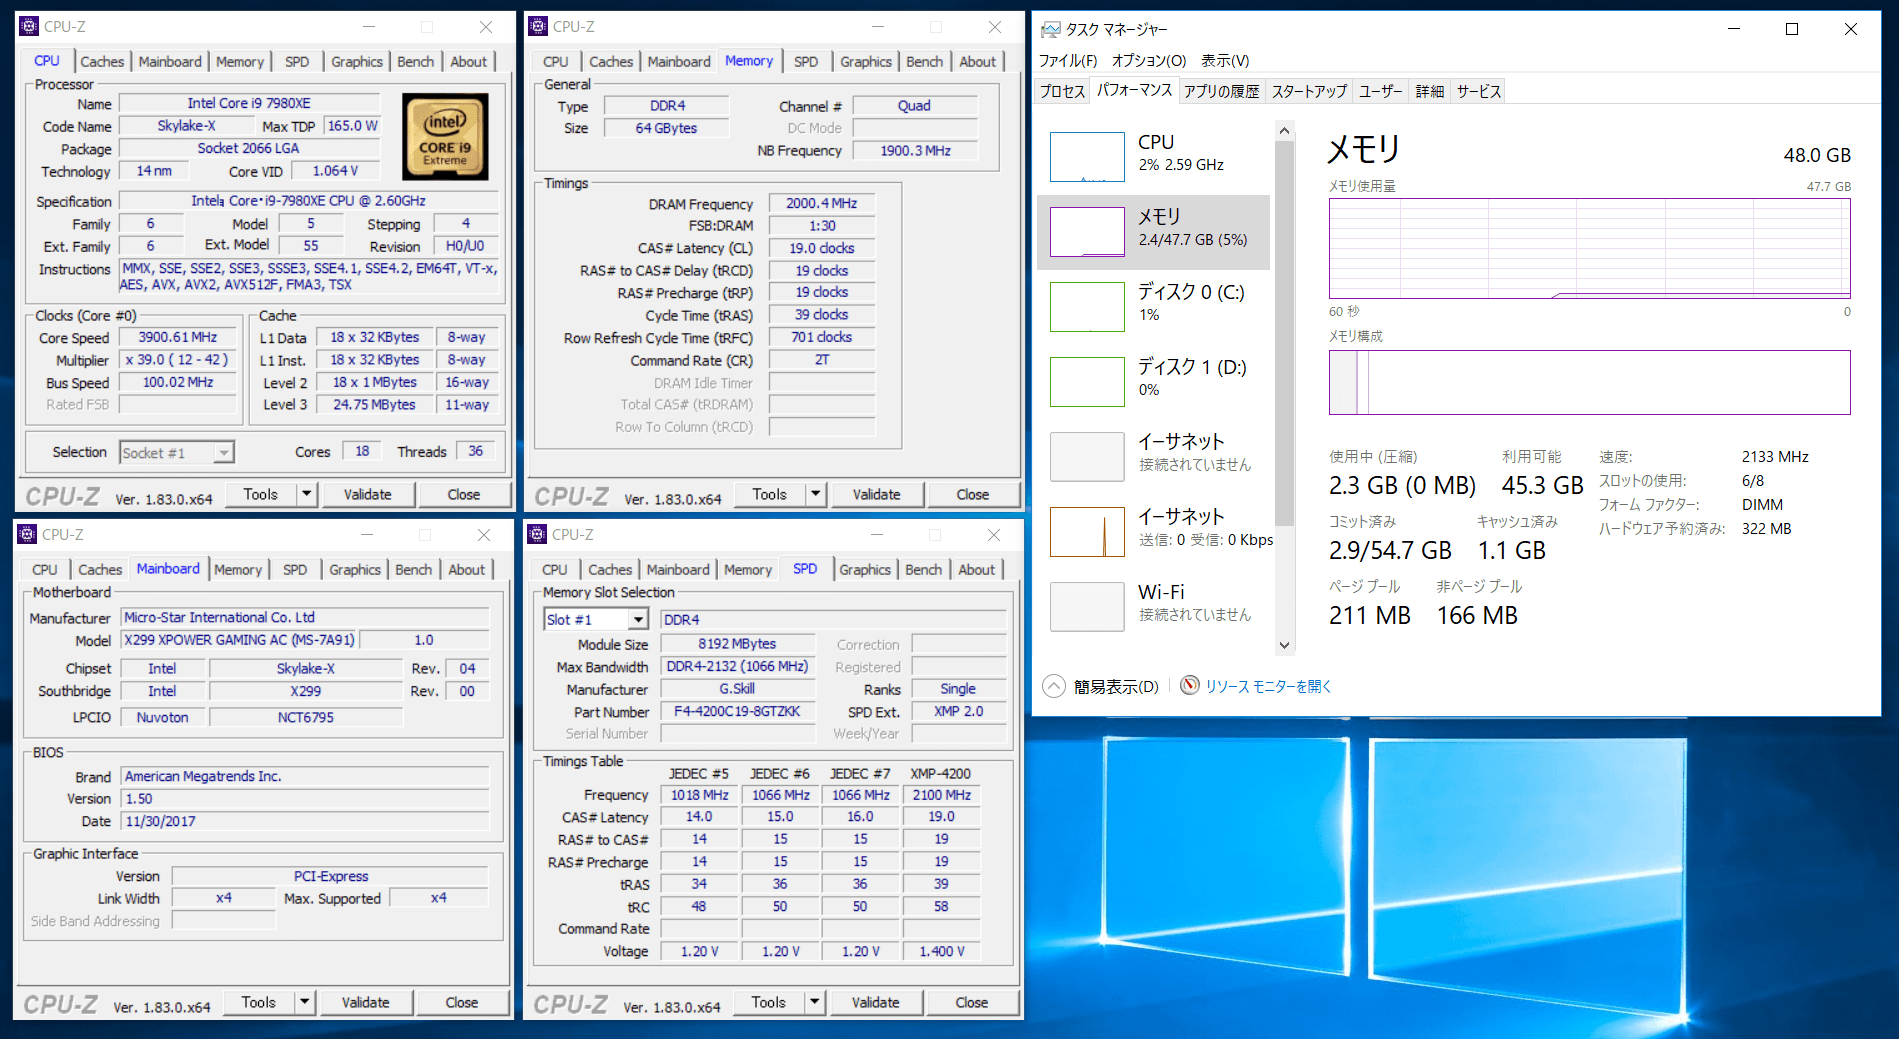Click the メモリ使用量 usage graph
The height and width of the screenshot is (1039, 1899).
[x=1589, y=248]
